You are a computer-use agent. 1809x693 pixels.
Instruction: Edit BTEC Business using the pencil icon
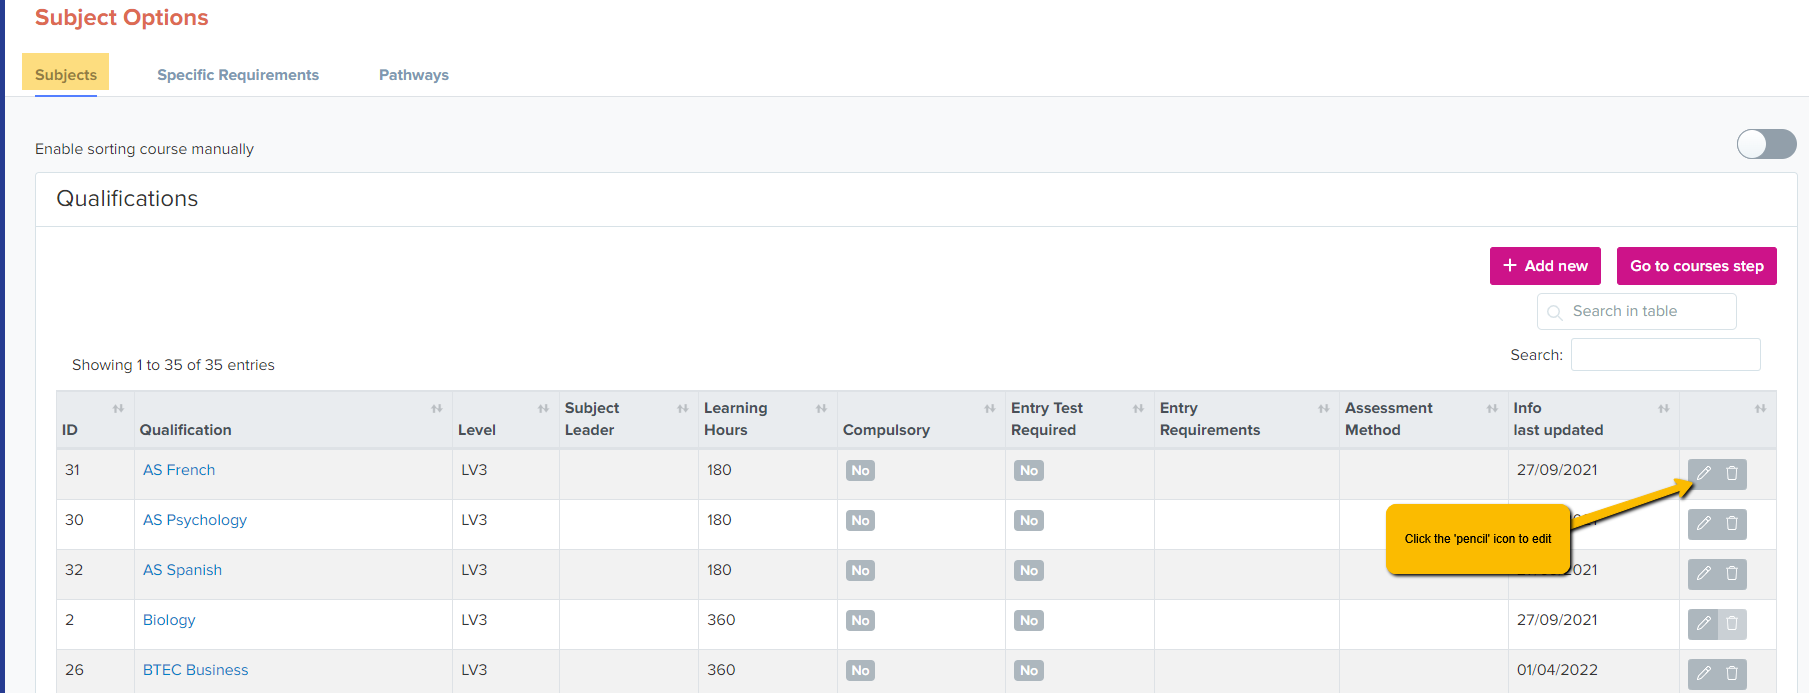[1703, 673]
